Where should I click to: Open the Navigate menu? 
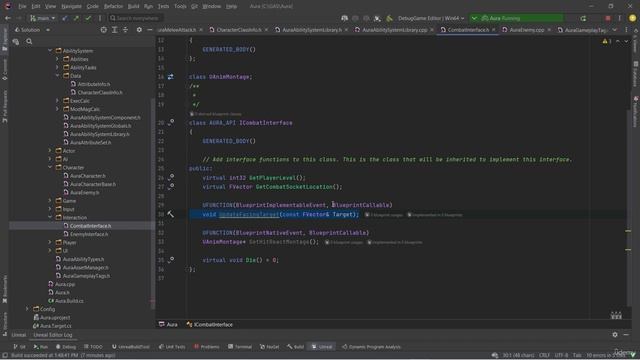pyautogui.click(x=71, y=7)
